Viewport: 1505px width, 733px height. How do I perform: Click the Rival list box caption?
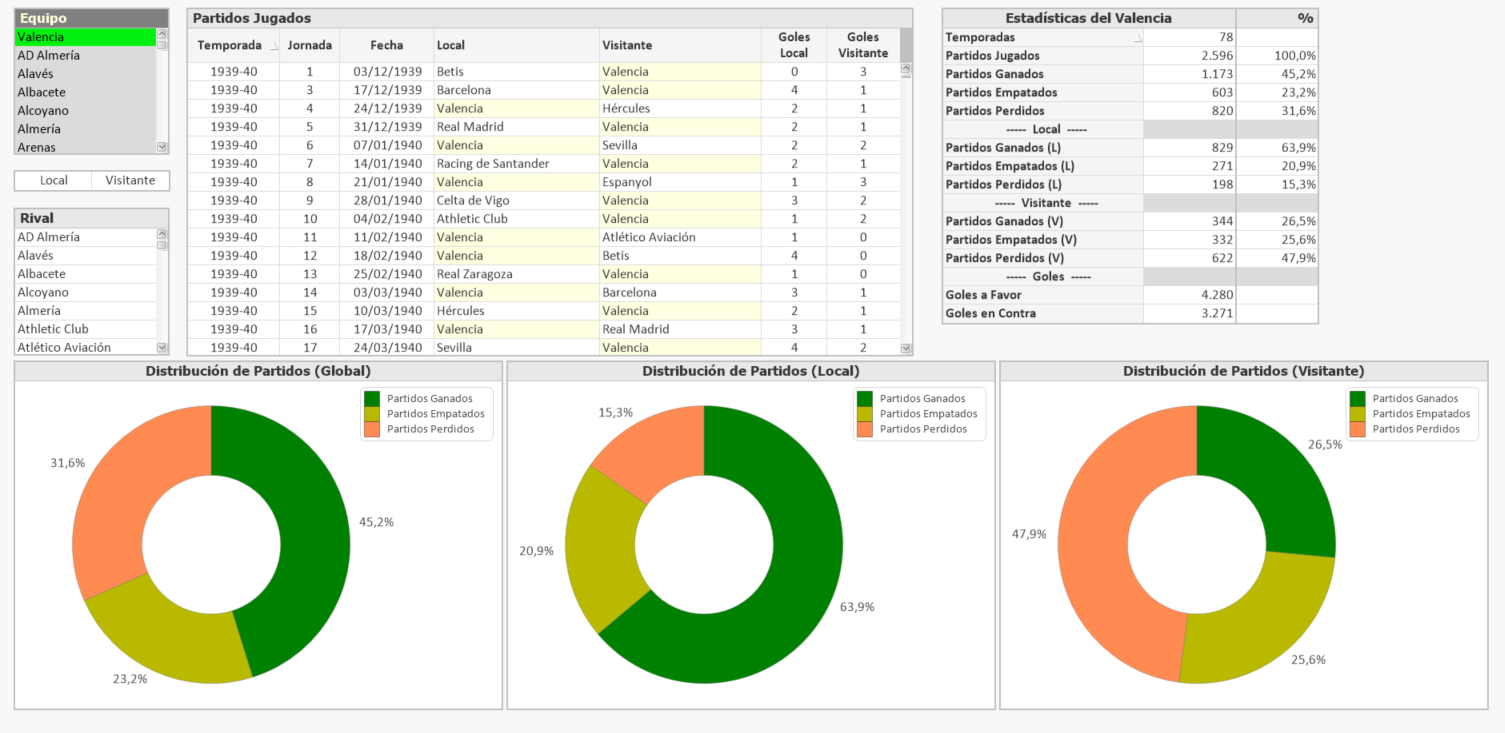[91, 218]
